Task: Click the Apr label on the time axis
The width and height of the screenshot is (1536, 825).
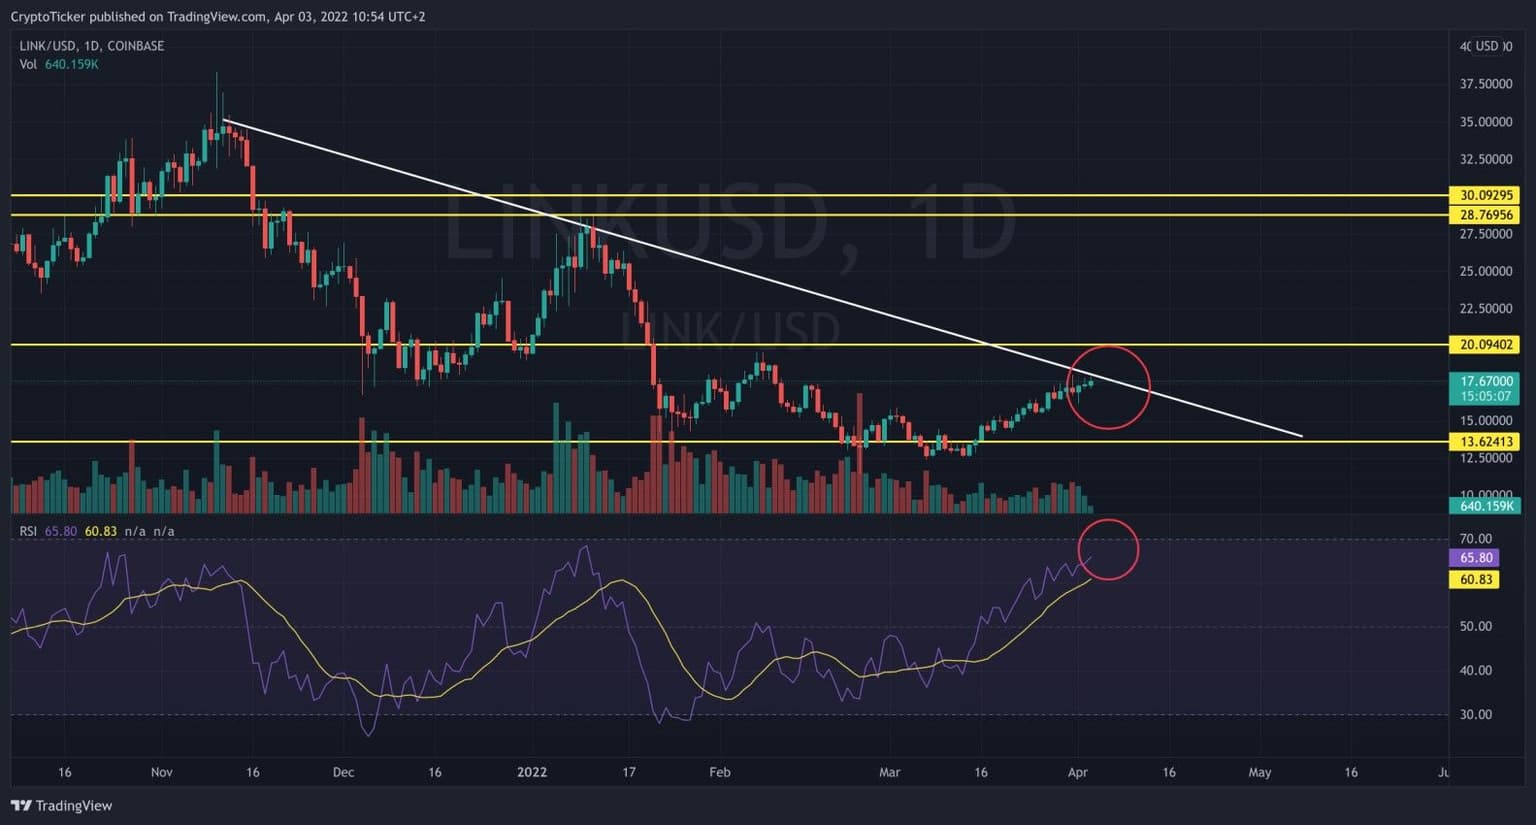Action: point(1077,772)
